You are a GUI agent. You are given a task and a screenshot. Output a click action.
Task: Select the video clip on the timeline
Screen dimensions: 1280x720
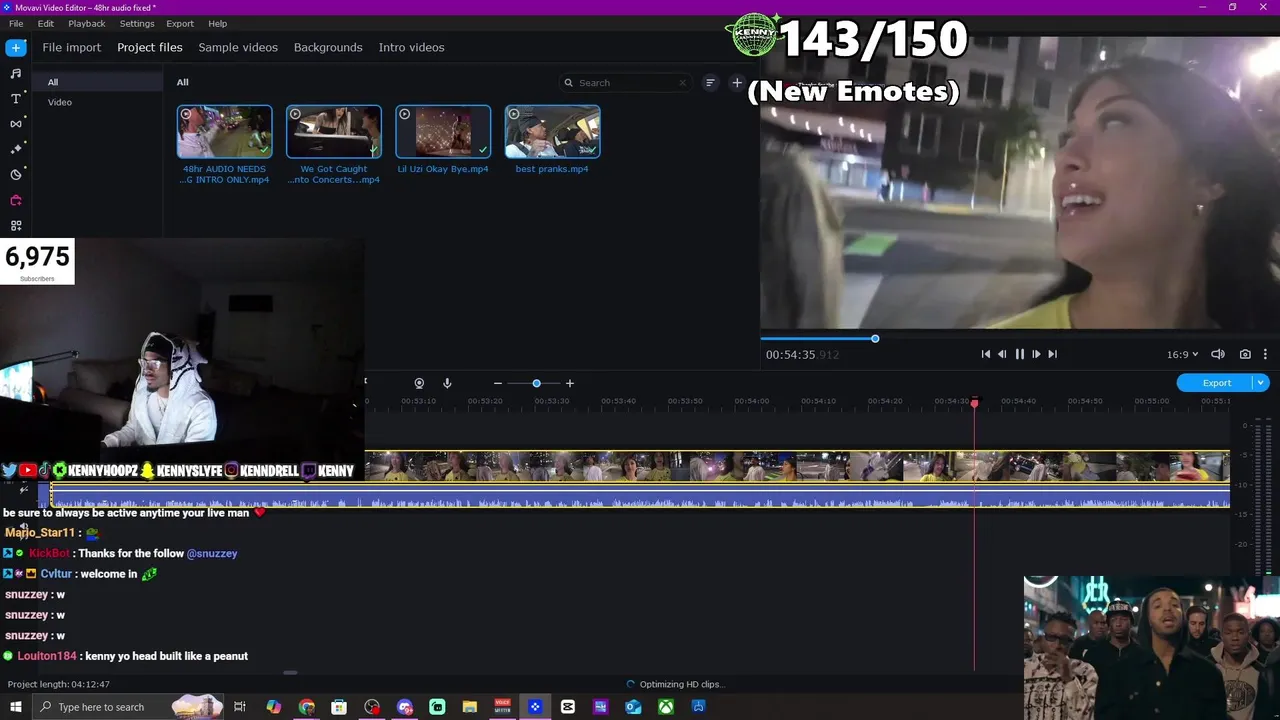pos(797,466)
